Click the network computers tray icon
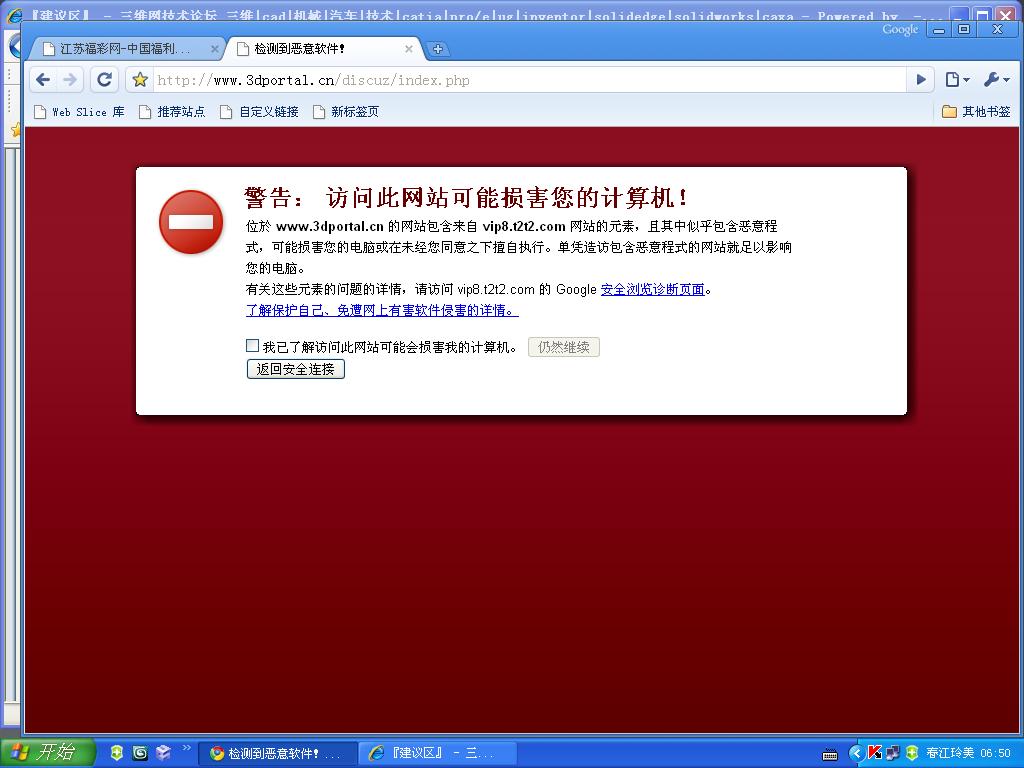1024x768 pixels. tap(892, 753)
